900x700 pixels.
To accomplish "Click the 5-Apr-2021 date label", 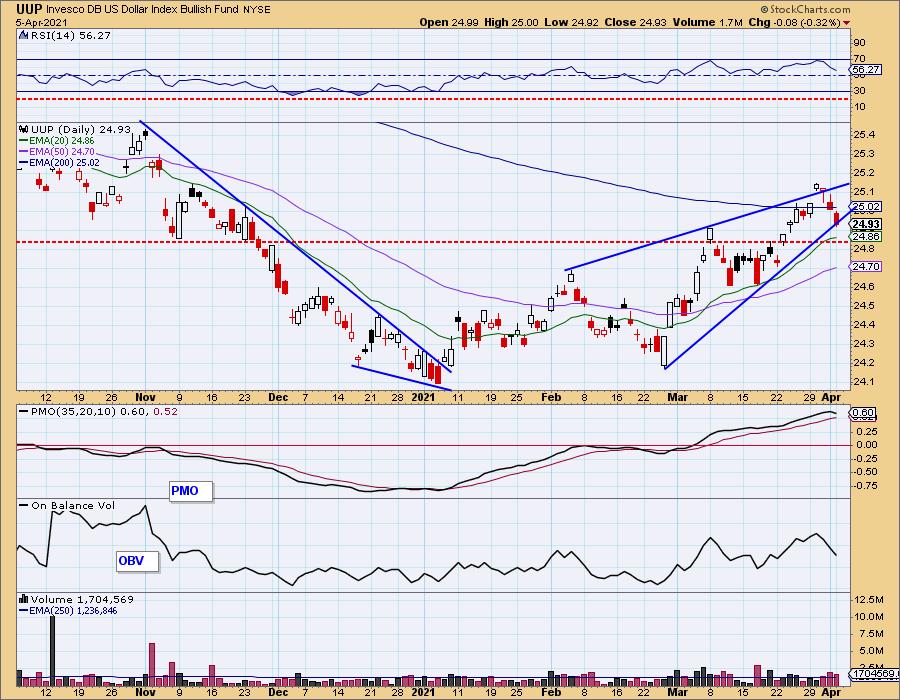I will [41, 22].
